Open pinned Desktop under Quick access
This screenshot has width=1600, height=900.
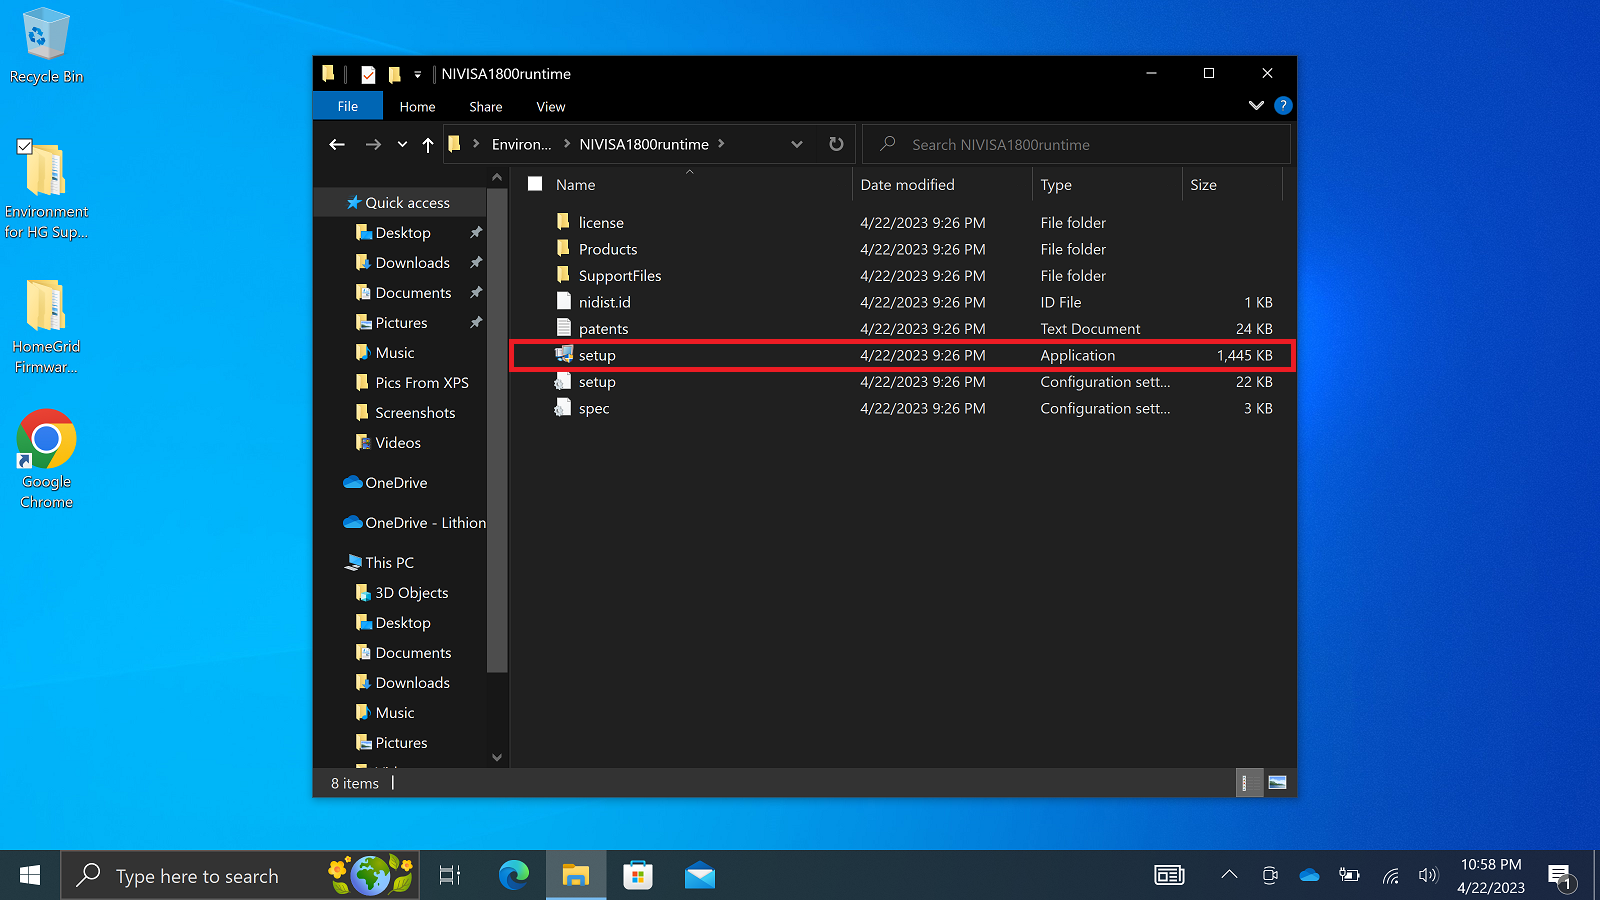tap(403, 233)
